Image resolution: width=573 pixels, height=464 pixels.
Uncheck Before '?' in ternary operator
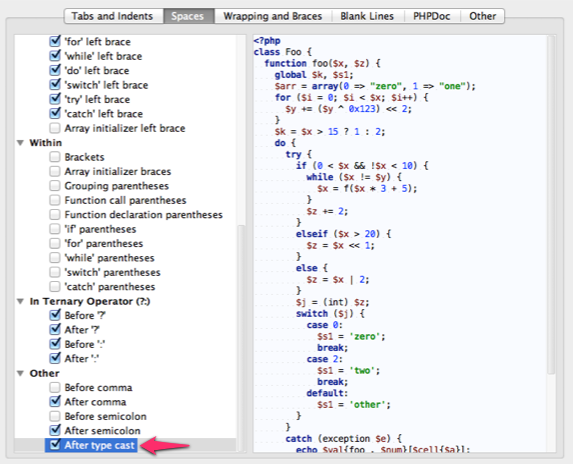[55, 315]
